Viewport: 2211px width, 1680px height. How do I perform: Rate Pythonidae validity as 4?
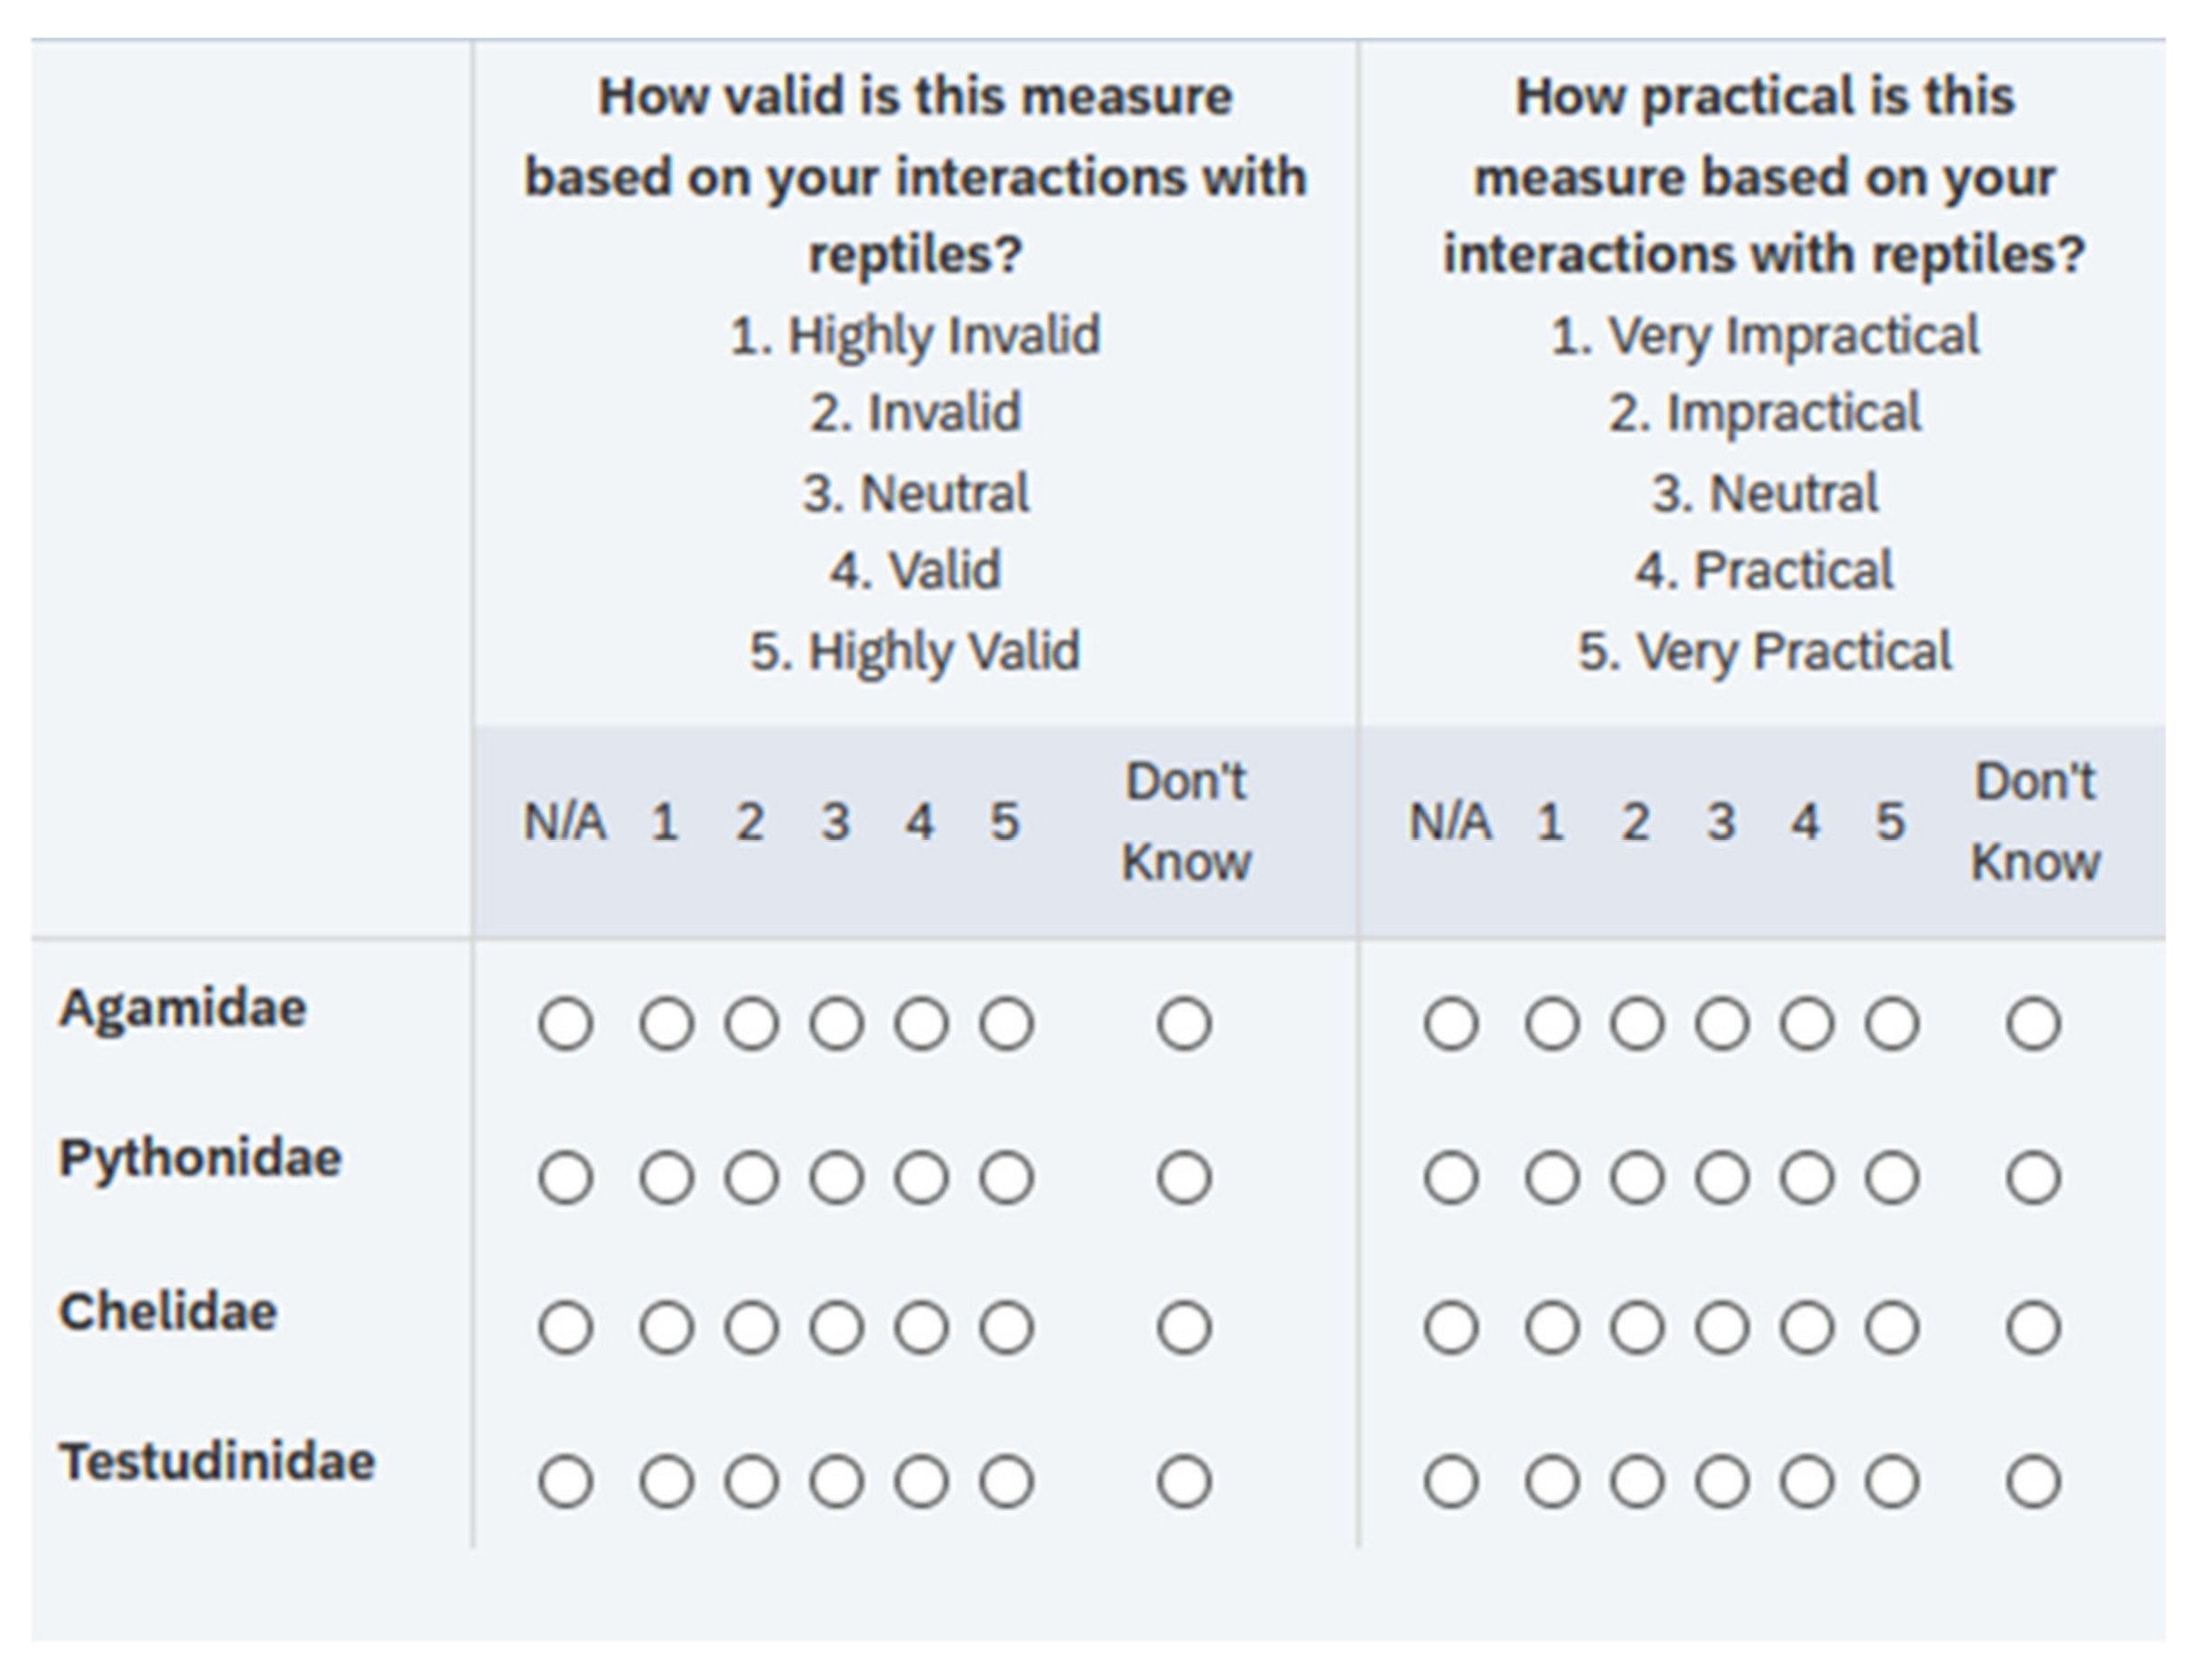pos(921,1177)
